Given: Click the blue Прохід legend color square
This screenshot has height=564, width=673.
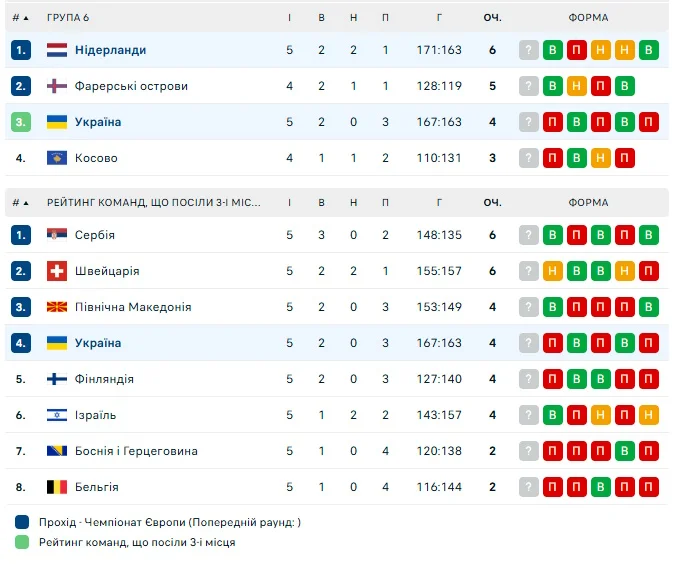Looking at the screenshot, I should click(x=23, y=522).
